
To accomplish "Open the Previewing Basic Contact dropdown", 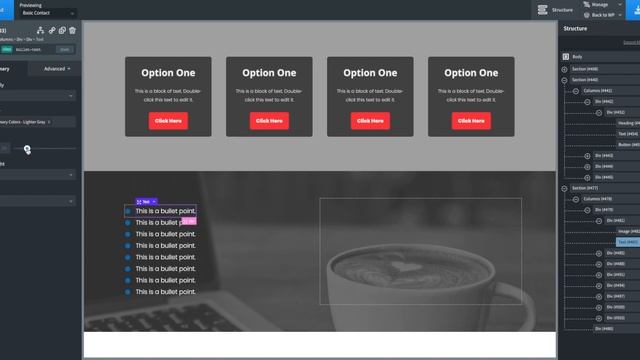I will pyautogui.click(x=48, y=13).
